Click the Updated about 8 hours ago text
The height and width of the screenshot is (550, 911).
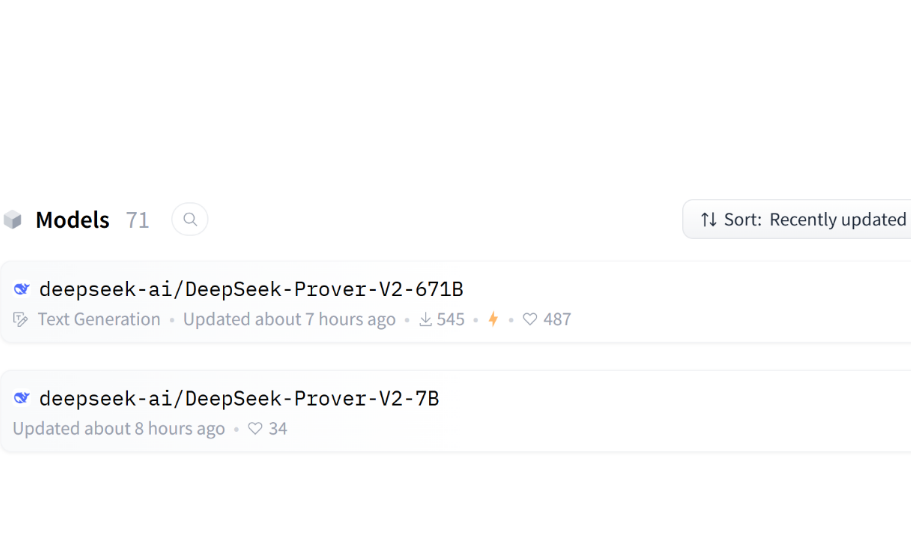(x=119, y=429)
